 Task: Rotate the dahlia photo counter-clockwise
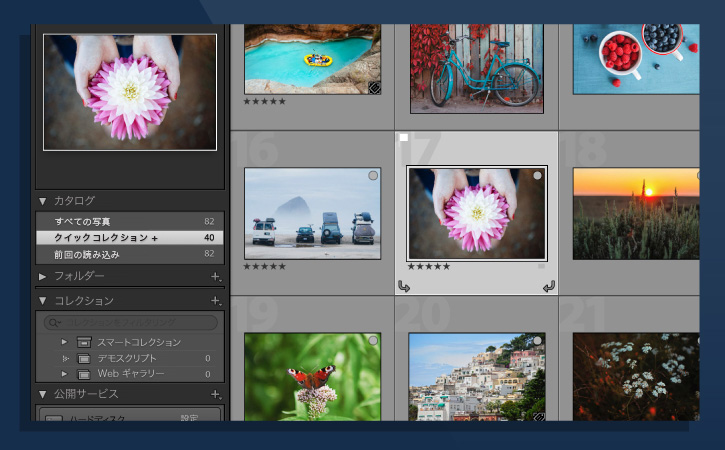pyautogui.click(x=404, y=287)
